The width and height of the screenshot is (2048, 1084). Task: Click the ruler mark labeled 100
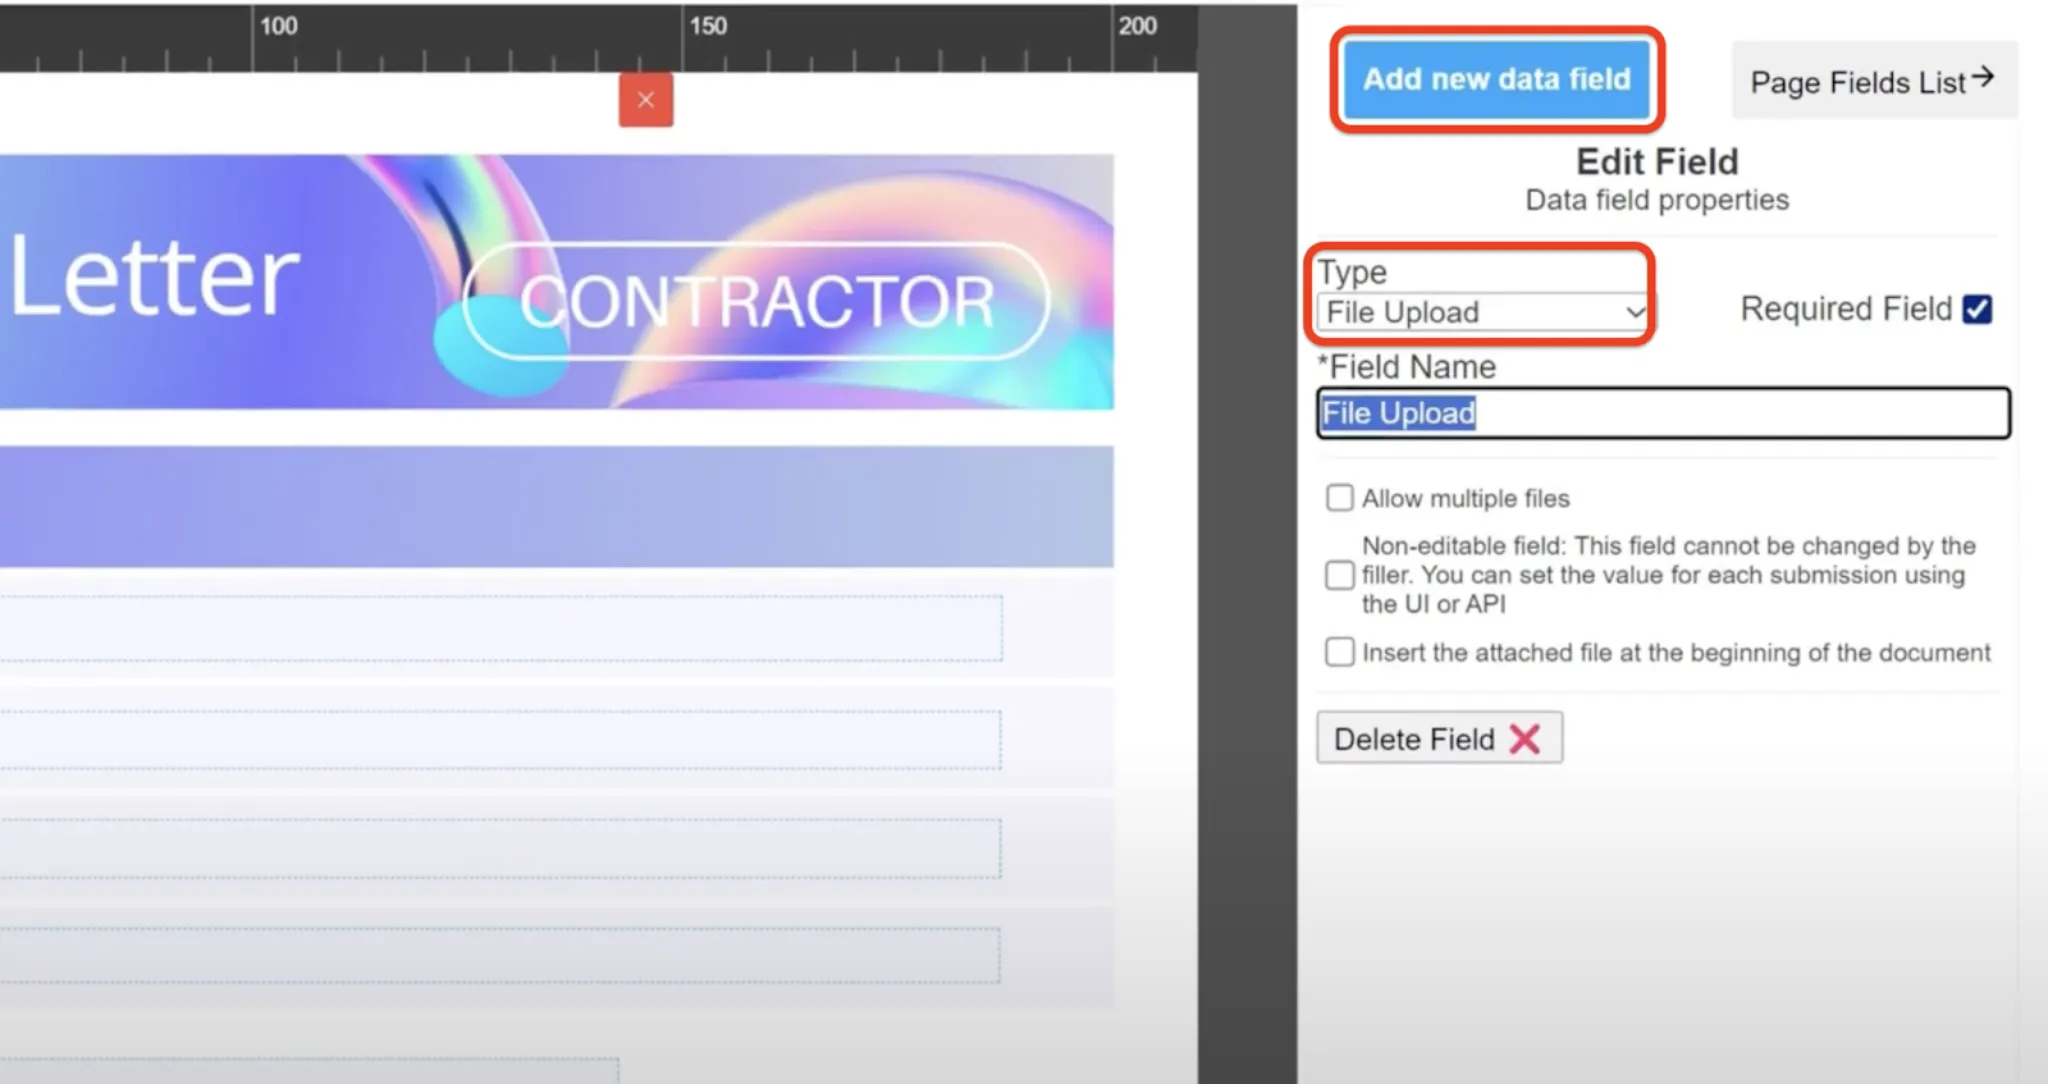[x=279, y=25]
